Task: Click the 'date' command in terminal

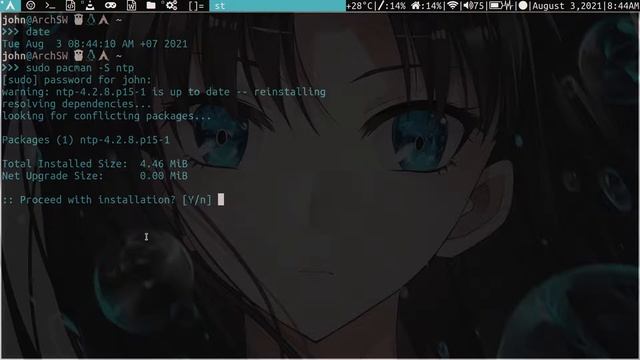Action: 38,32
